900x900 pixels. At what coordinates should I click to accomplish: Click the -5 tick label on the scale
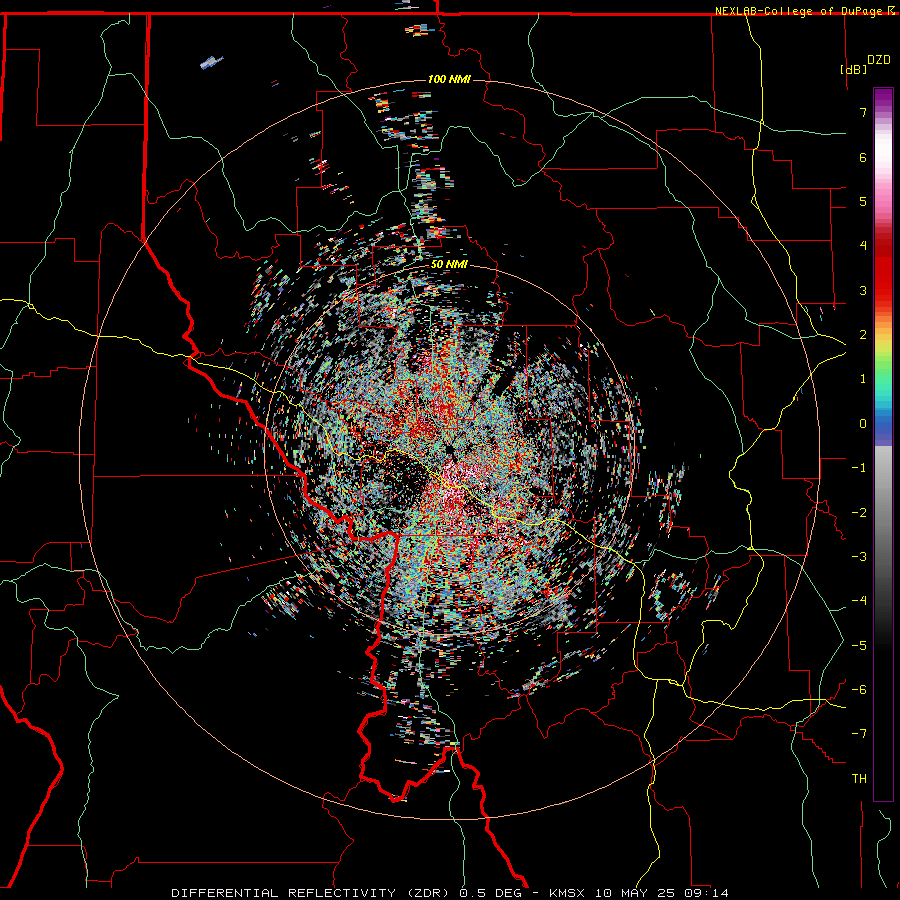point(859,646)
